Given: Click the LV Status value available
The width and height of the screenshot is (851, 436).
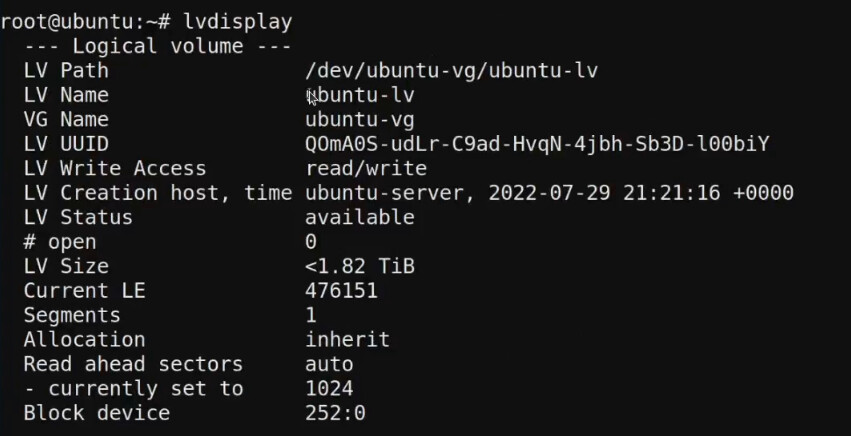Looking at the screenshot, I should pyautogui.click(x=360, y=217).
